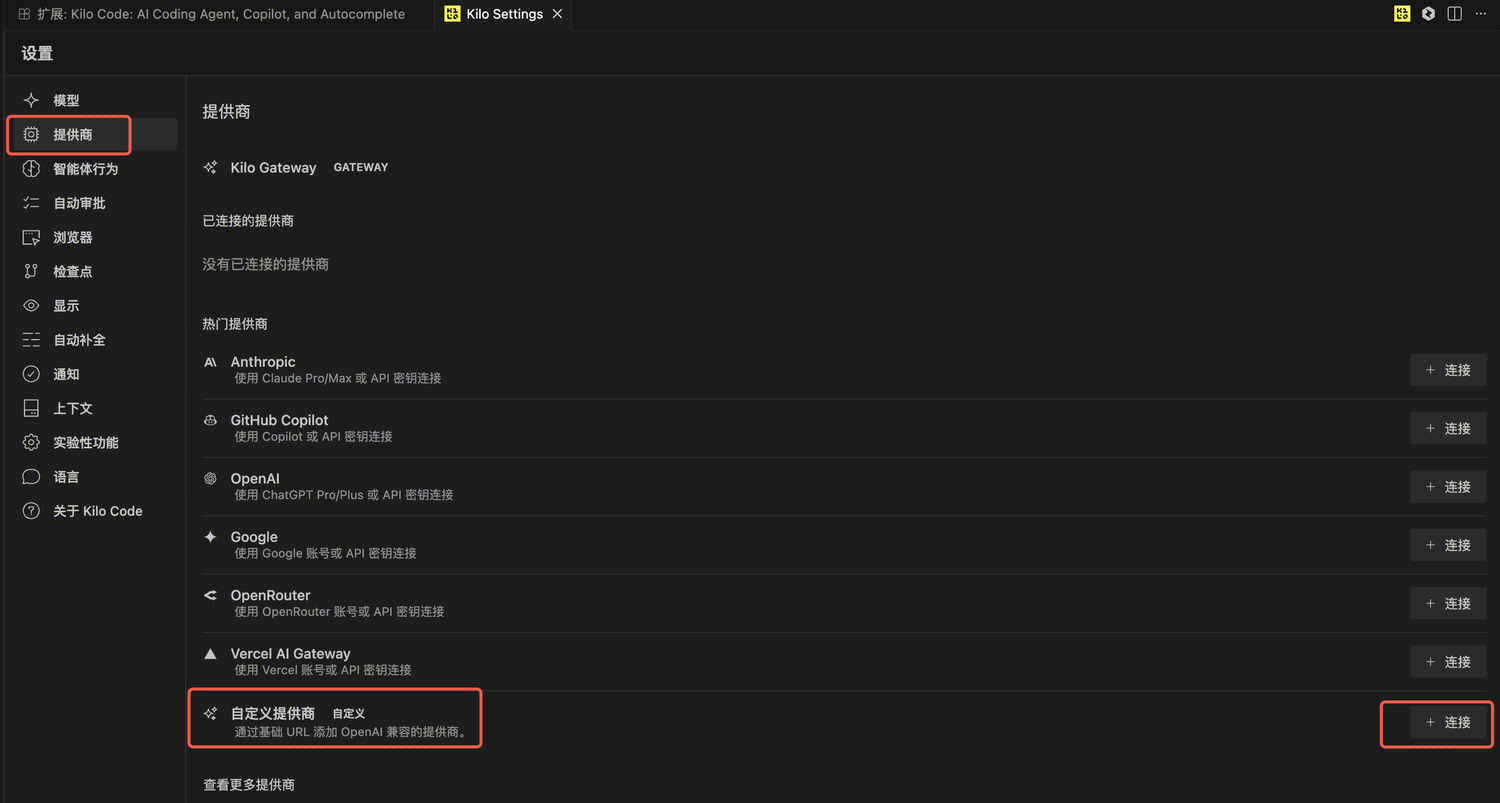Image resolution: width=1500 pixels, height=803 pixels.
Task: Click 连接 for 自定义提供商
Action: (x=1448, y=722)
